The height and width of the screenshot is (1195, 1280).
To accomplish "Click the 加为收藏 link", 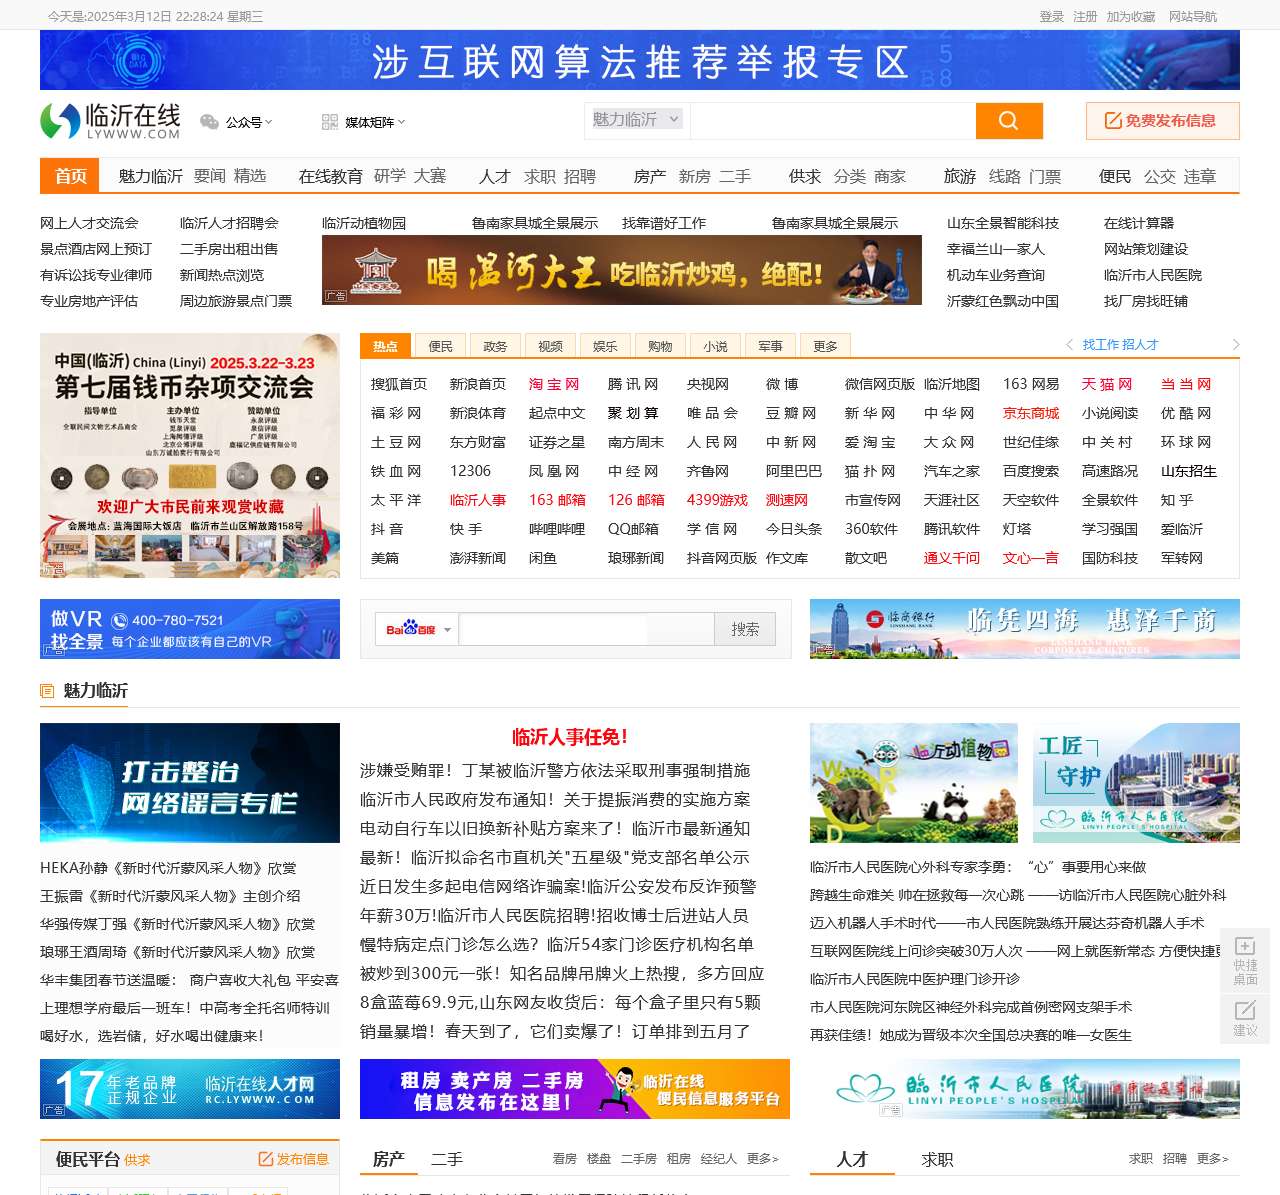I will (1131, 17).
